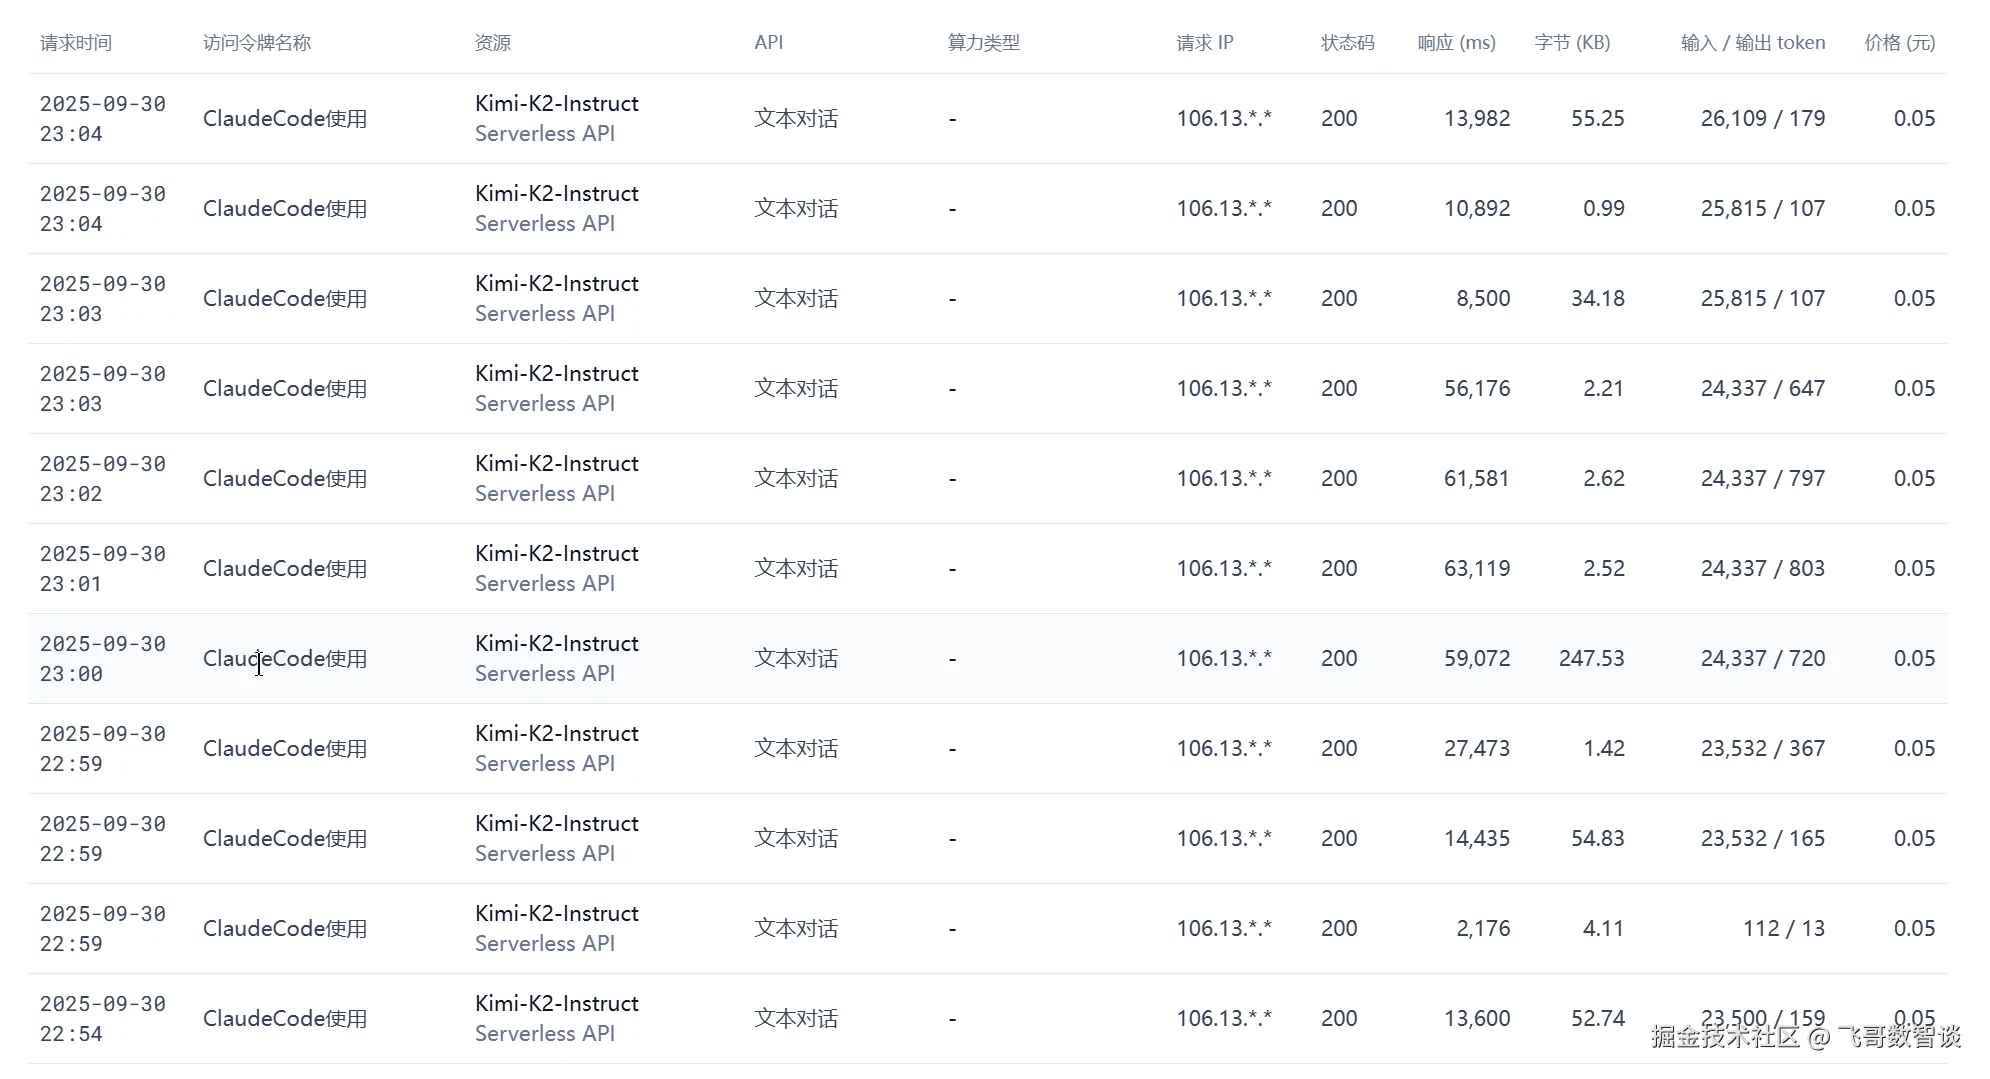Click Kimi-K2-Instruct in the 22:54 row
The image size is (1990, 1079).
pyautogui.click(x=556, y=1003)
